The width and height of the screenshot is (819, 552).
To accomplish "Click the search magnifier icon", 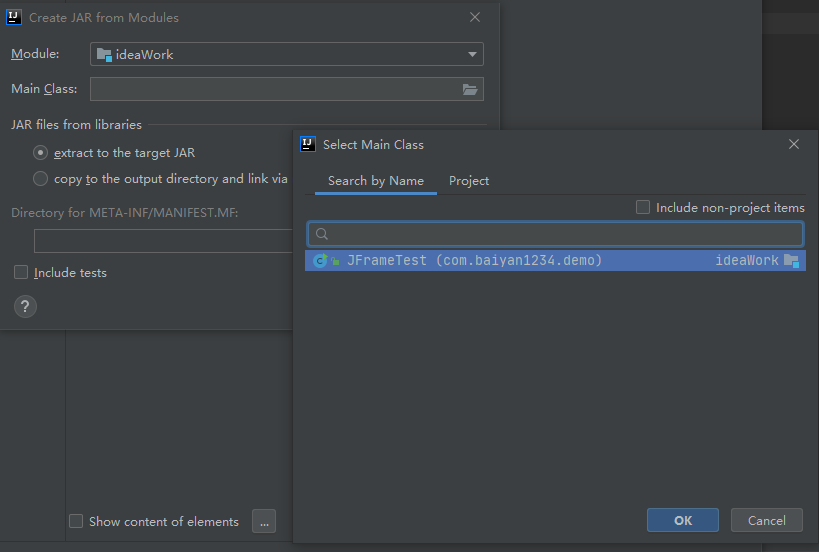I will (x=322, y=234).
